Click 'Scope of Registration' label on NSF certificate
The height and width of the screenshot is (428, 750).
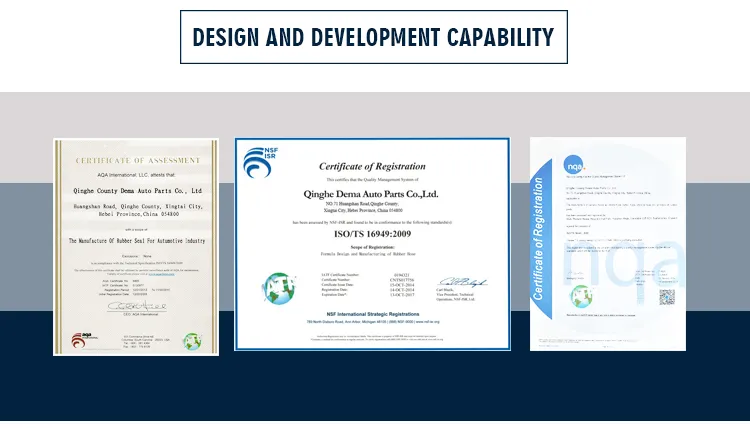(x=373, y=247)
